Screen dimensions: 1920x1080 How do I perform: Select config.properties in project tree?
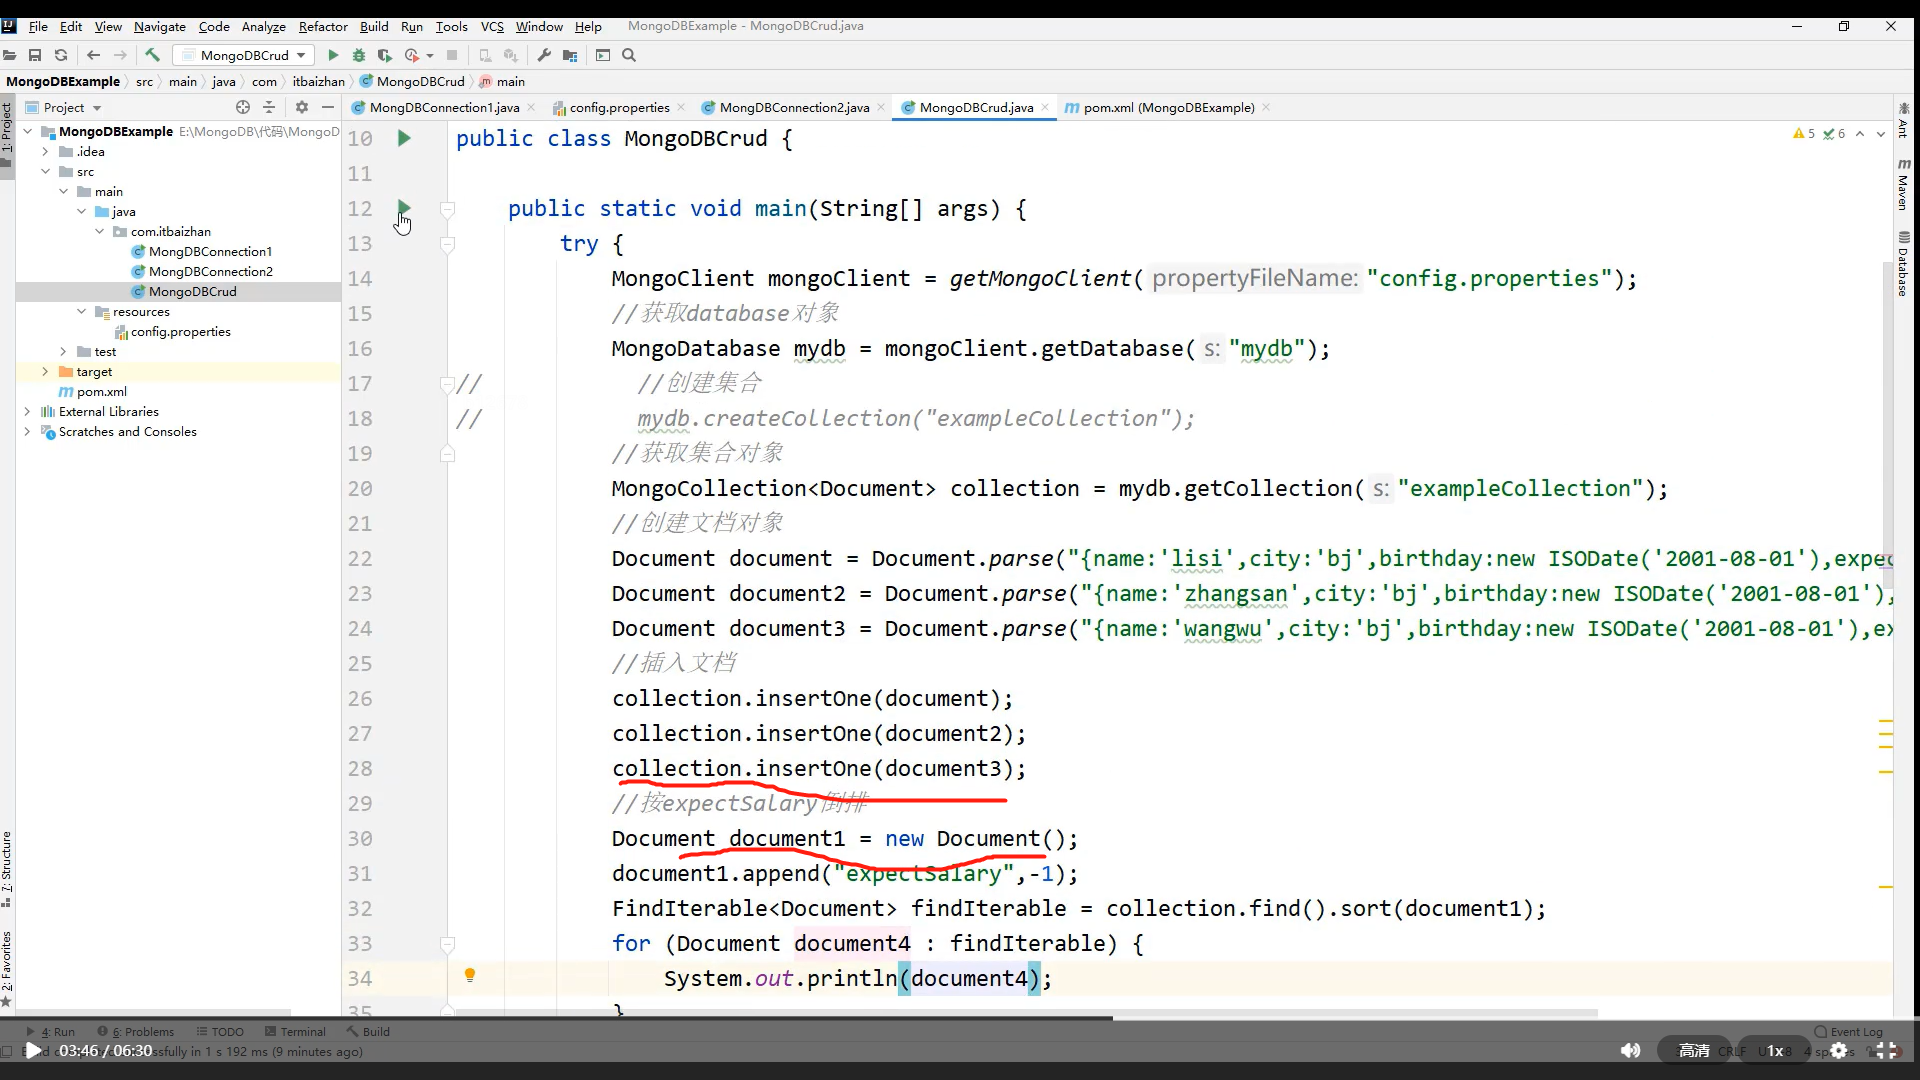pos(180,332)
